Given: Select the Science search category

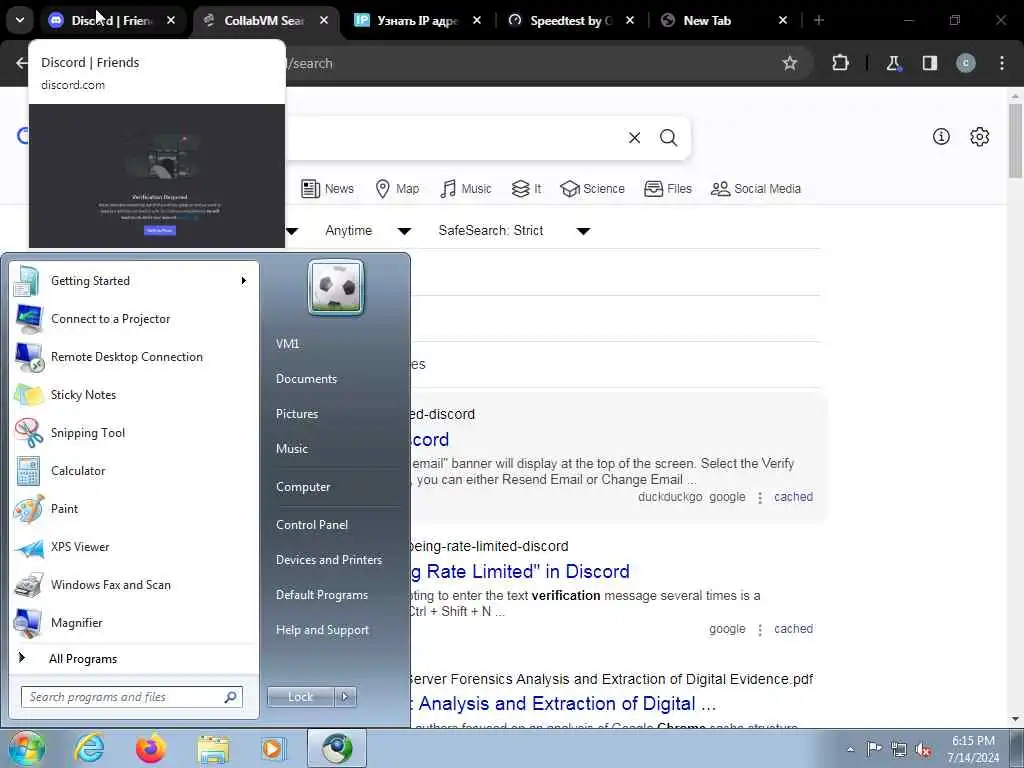Looking at the screenshot, I should pos(593,189).
